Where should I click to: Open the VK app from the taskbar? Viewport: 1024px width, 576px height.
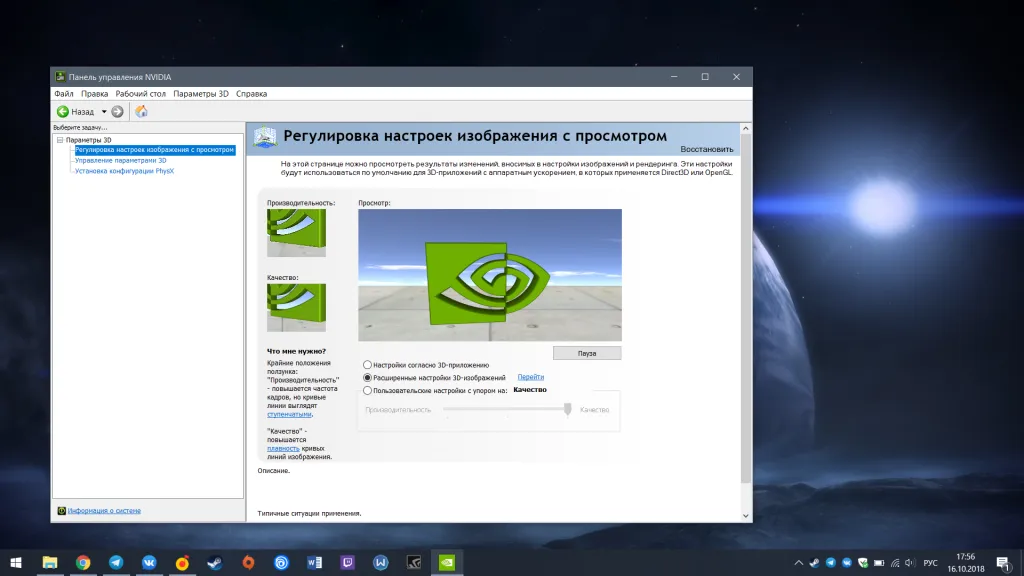click(147, 562)
